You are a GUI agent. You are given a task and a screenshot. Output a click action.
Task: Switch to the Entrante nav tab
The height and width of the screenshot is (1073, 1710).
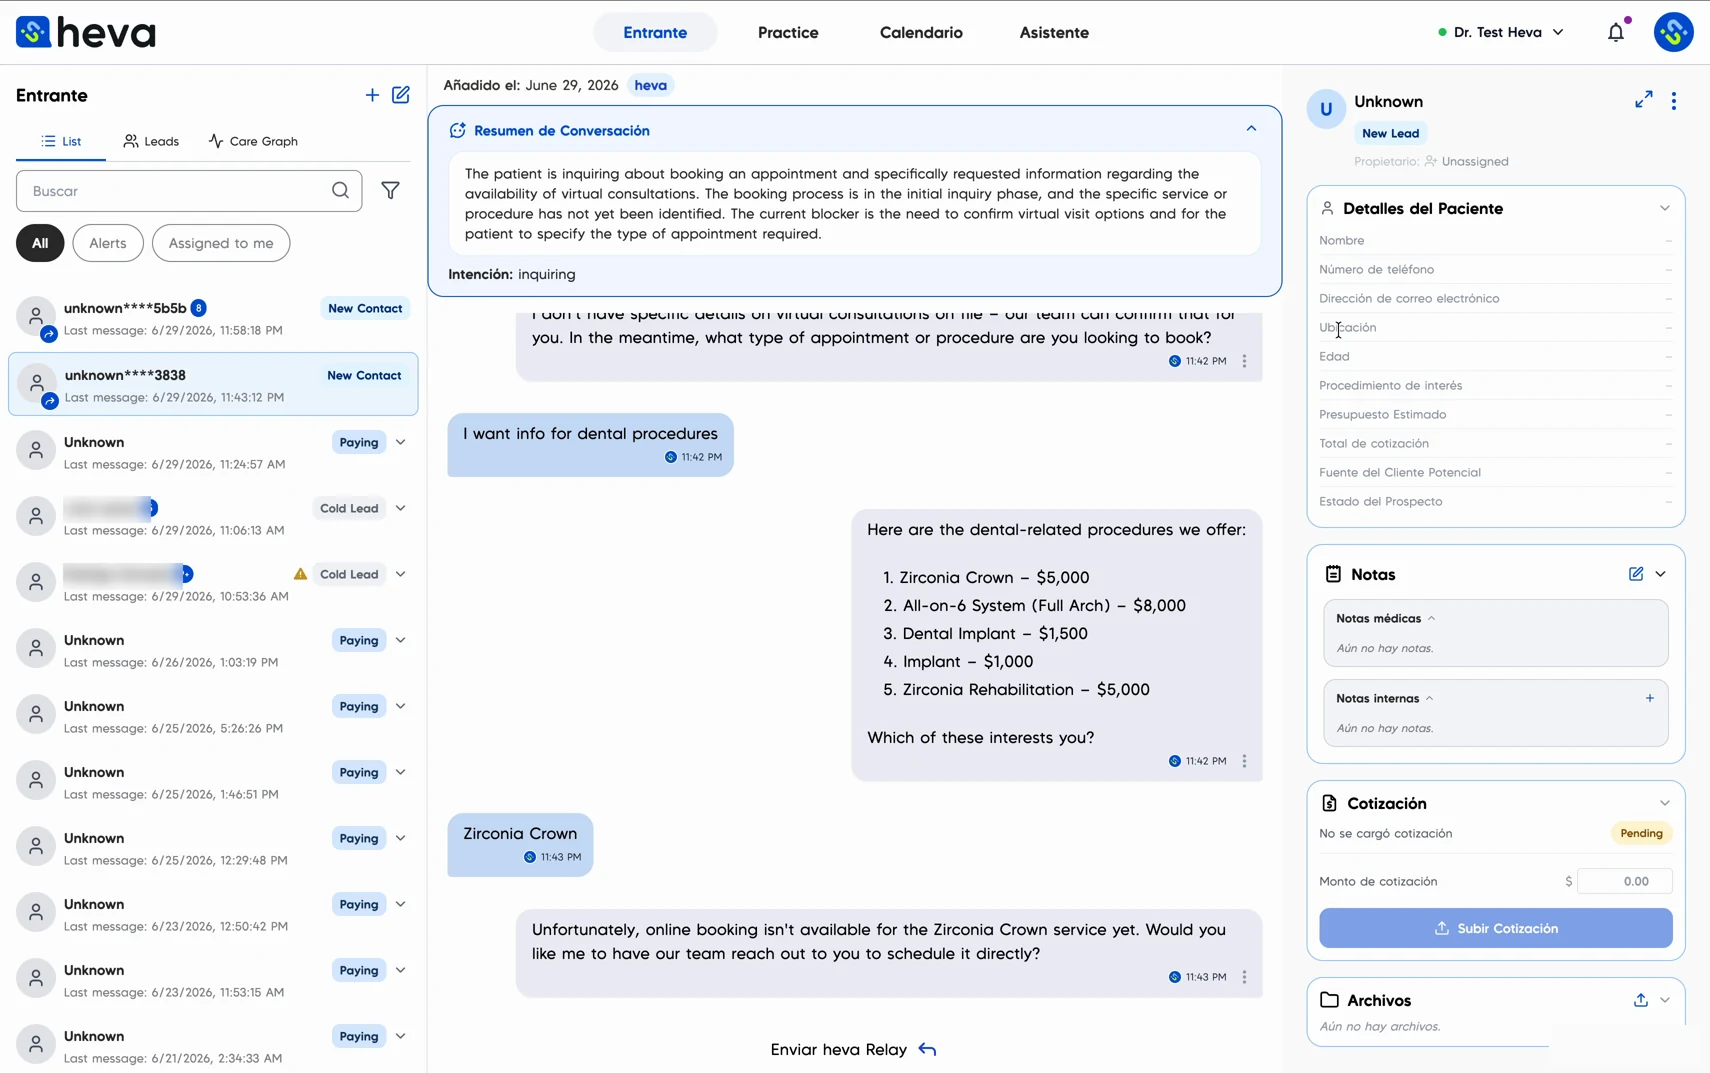pos(655,32)
